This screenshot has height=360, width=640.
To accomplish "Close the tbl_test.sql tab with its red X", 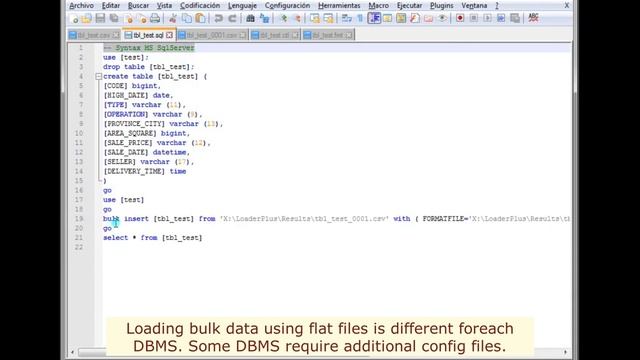I will pyautogui.click(x=169, y=36).
